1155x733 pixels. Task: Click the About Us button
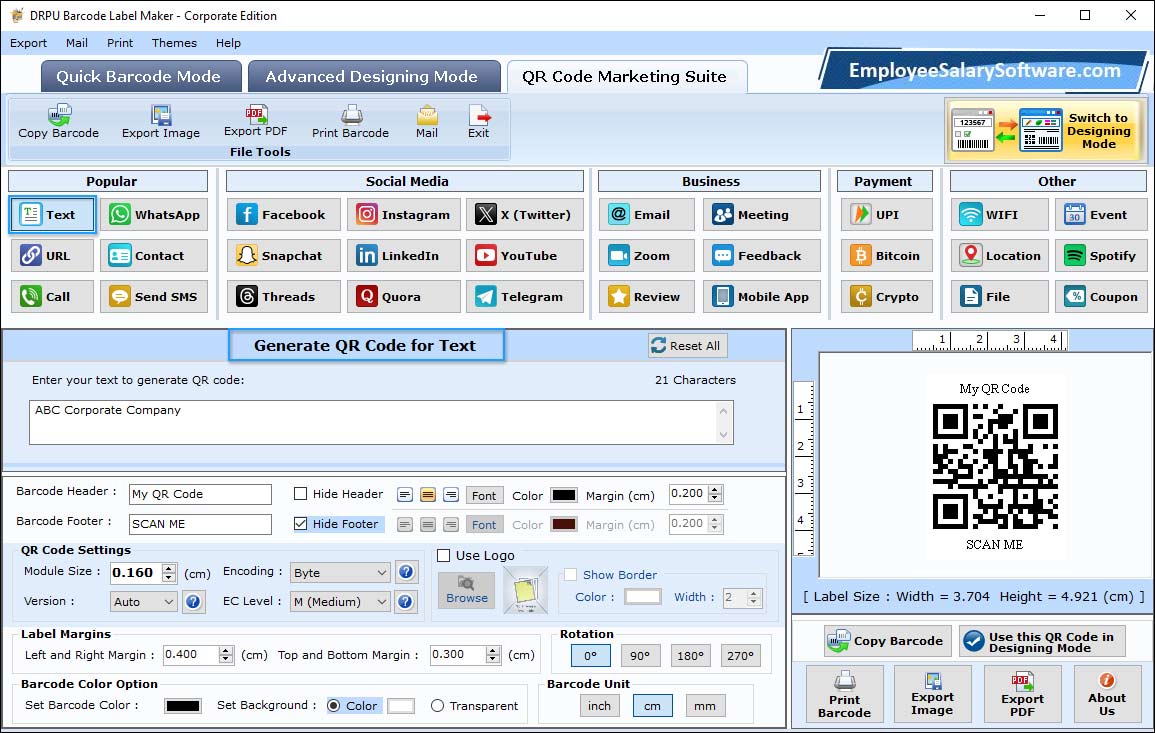coord(1106,694)
